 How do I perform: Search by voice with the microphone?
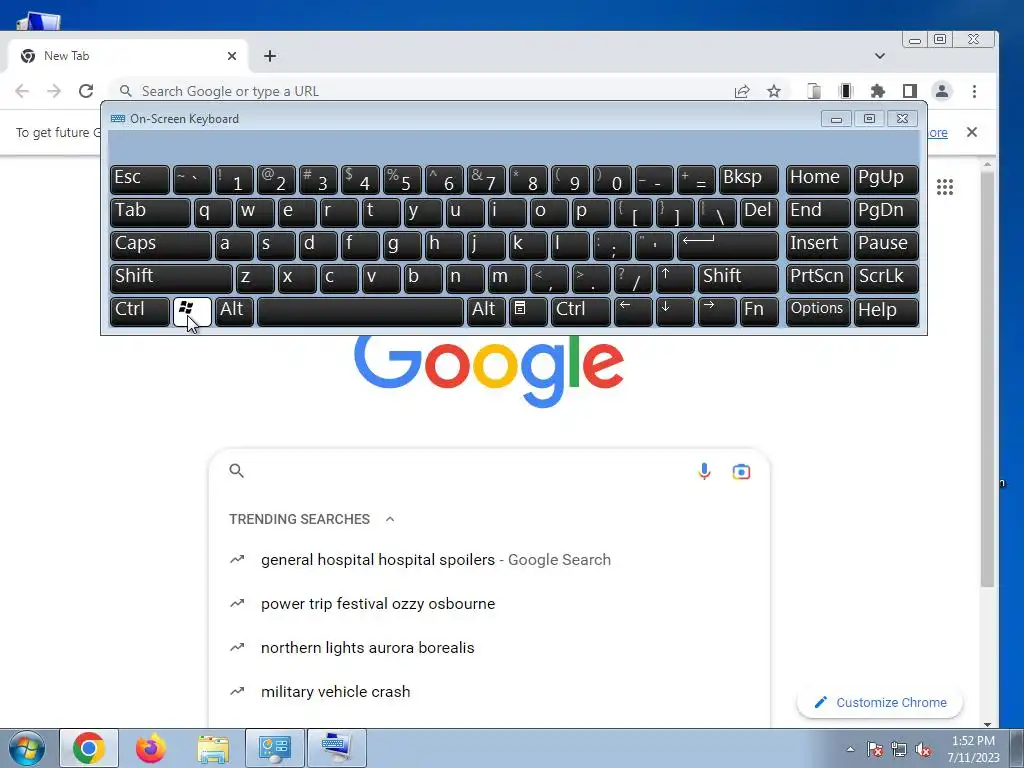704,471
